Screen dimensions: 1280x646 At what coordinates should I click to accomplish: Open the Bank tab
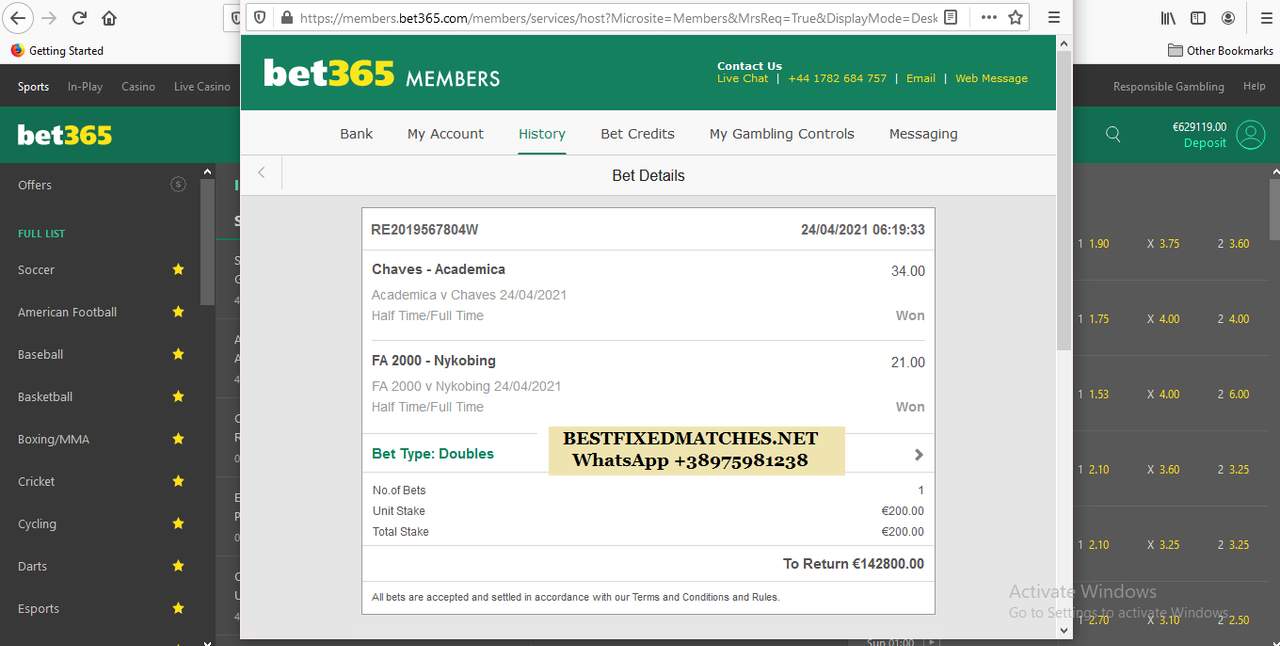[x=356, y=133]
